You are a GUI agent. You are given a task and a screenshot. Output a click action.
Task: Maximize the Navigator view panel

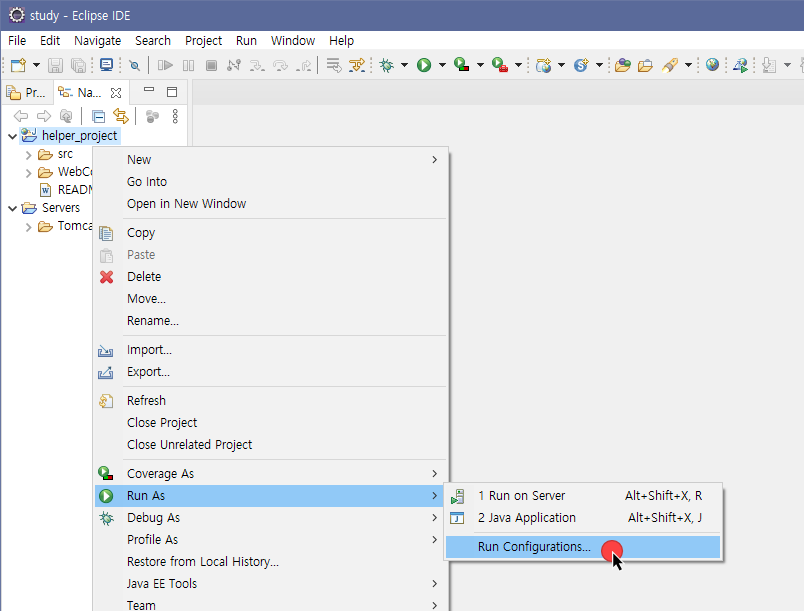click(172, 92)
